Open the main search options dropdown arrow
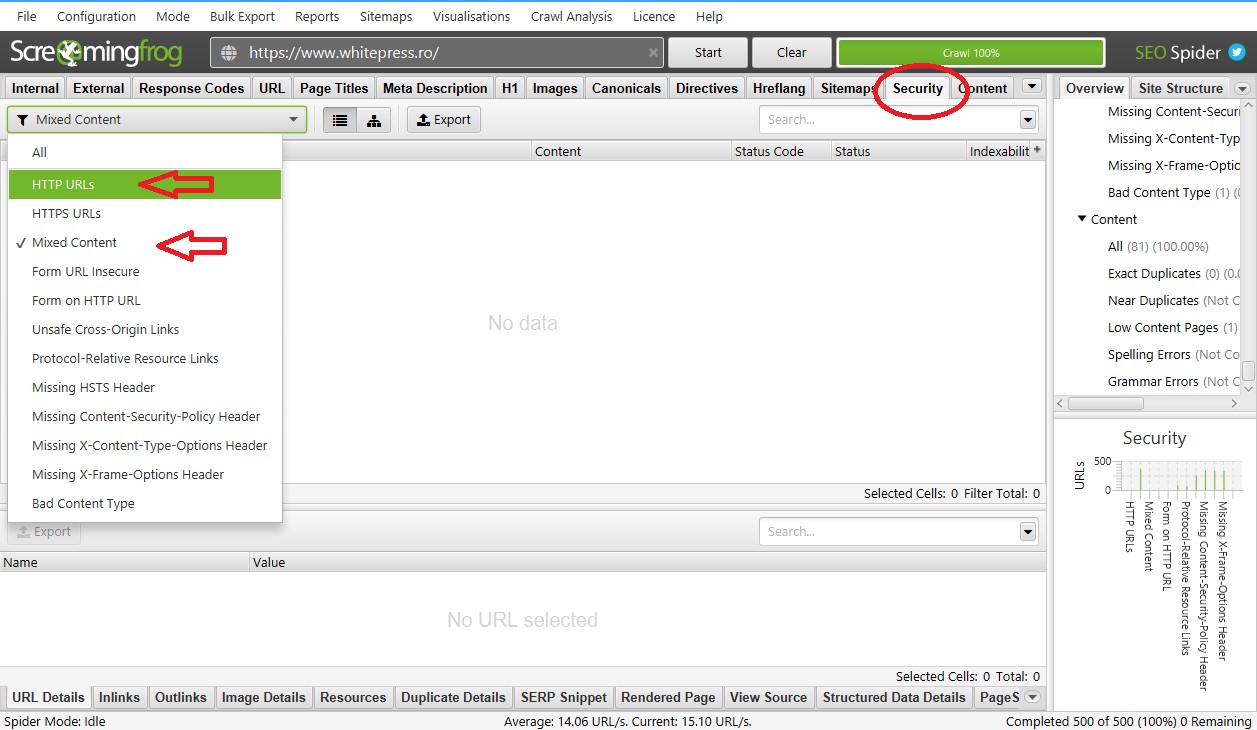1257x730 pixels. [1028, 120]
